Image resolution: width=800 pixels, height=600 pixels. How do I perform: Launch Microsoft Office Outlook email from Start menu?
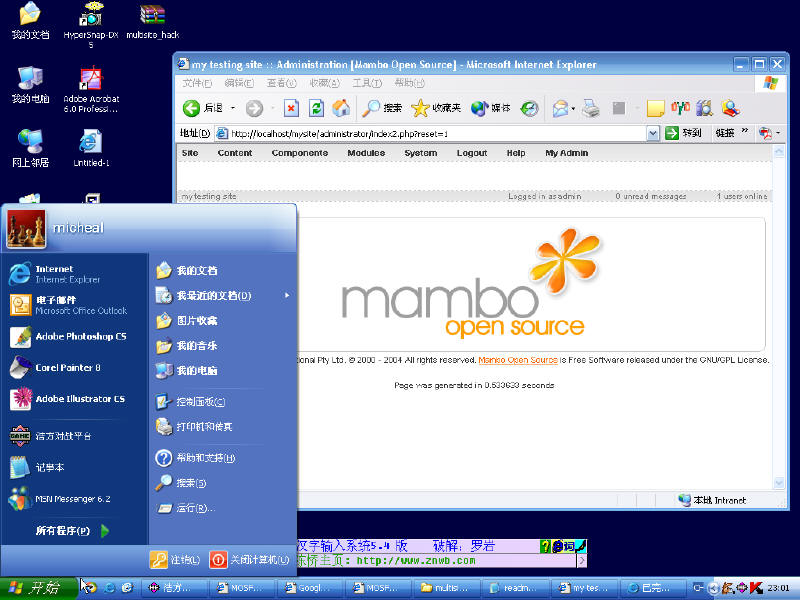[x=74, y=305]
